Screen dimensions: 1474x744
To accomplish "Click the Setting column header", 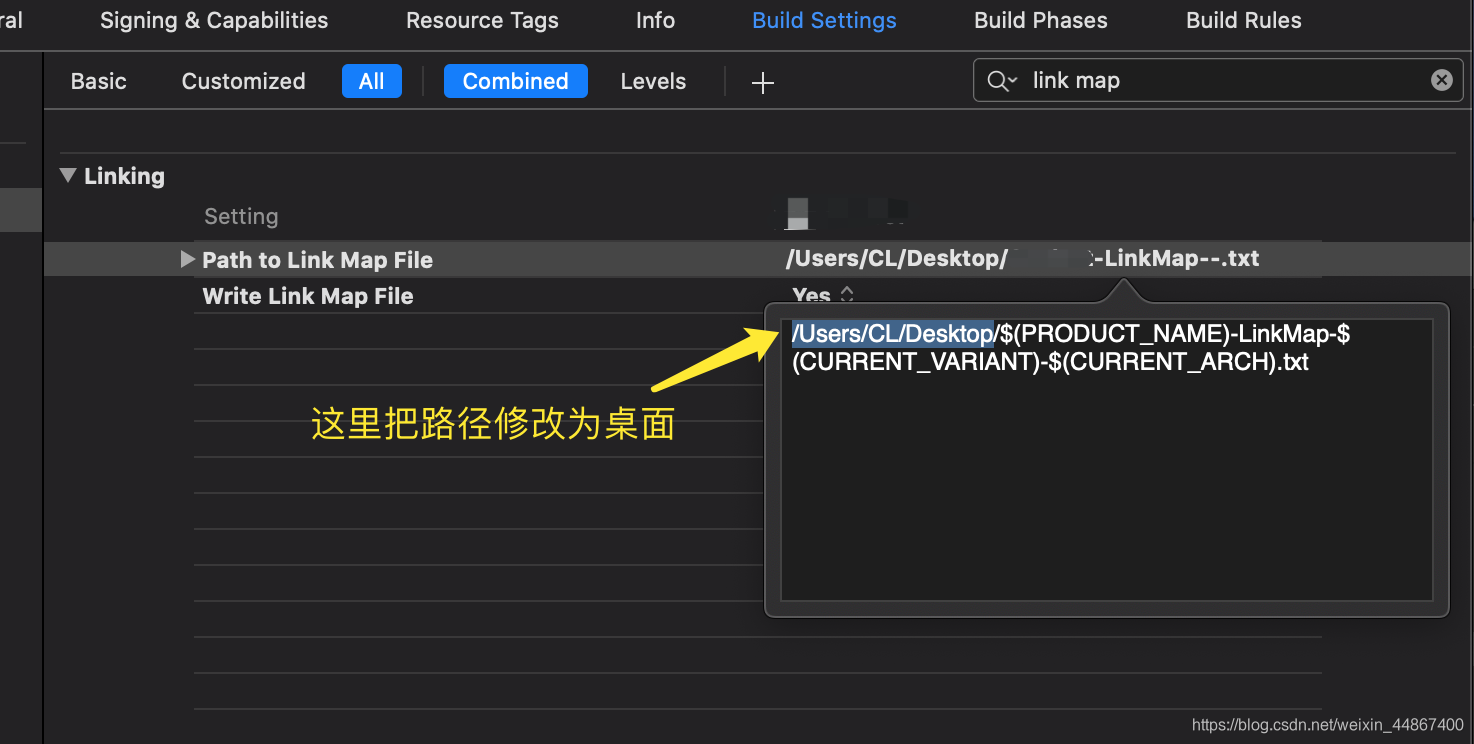I will pyautogui.click(x=241, y=216).
